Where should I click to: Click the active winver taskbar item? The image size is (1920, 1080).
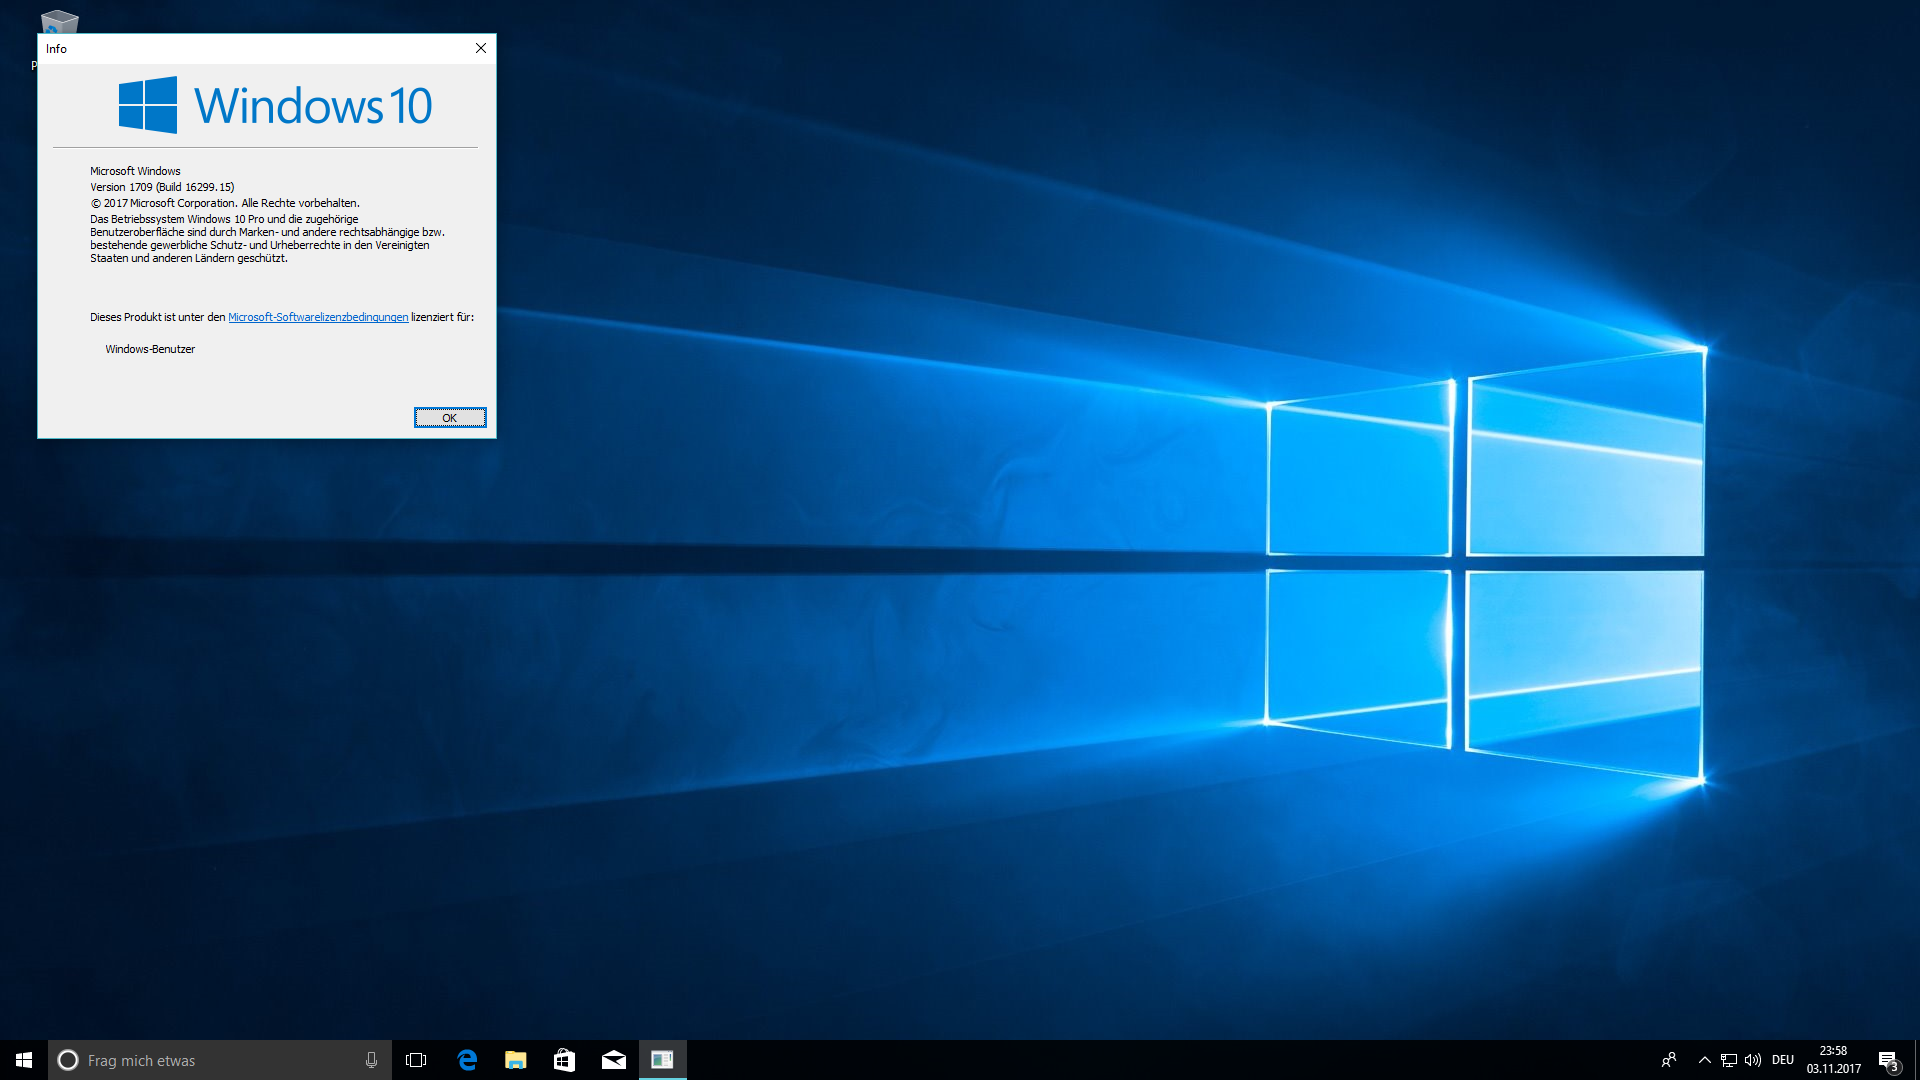pyautogui.click(x=662, y=1060)
